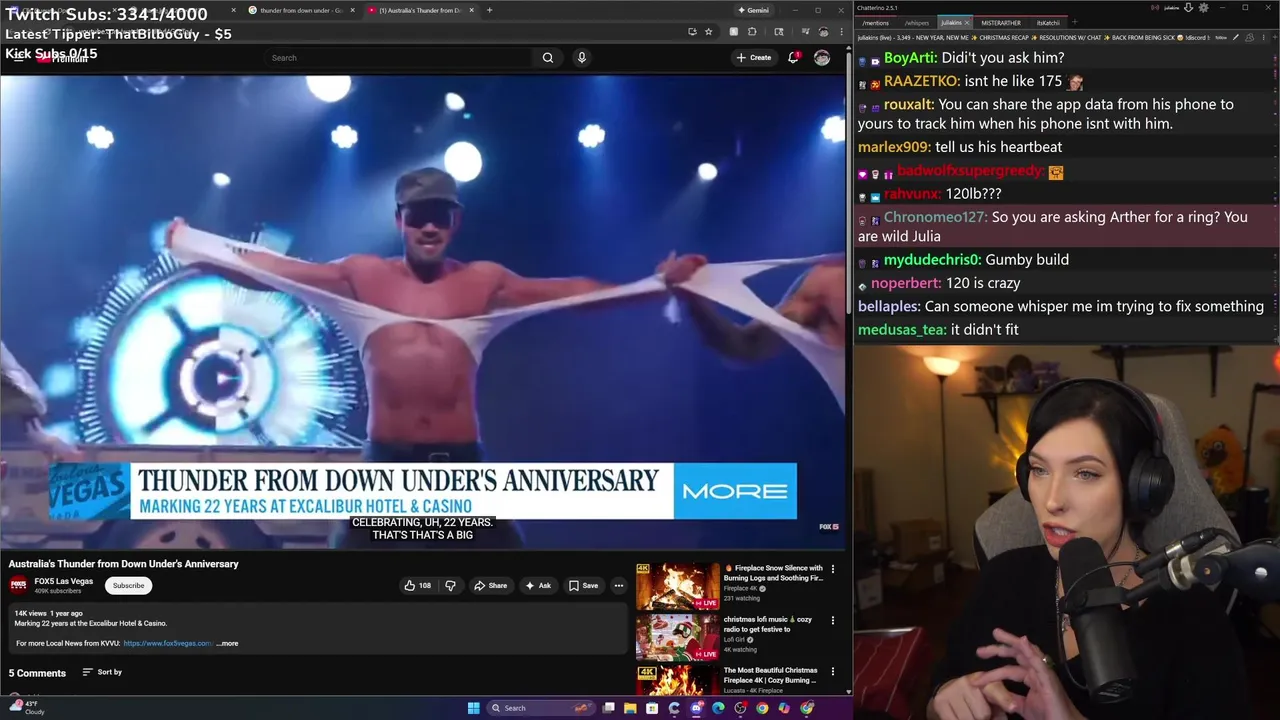Image resolution: width=1280 pixels, height=720 pixels.
Task: Open the FOX5 Las Vegas channel avatar
Action: (18, 585)
